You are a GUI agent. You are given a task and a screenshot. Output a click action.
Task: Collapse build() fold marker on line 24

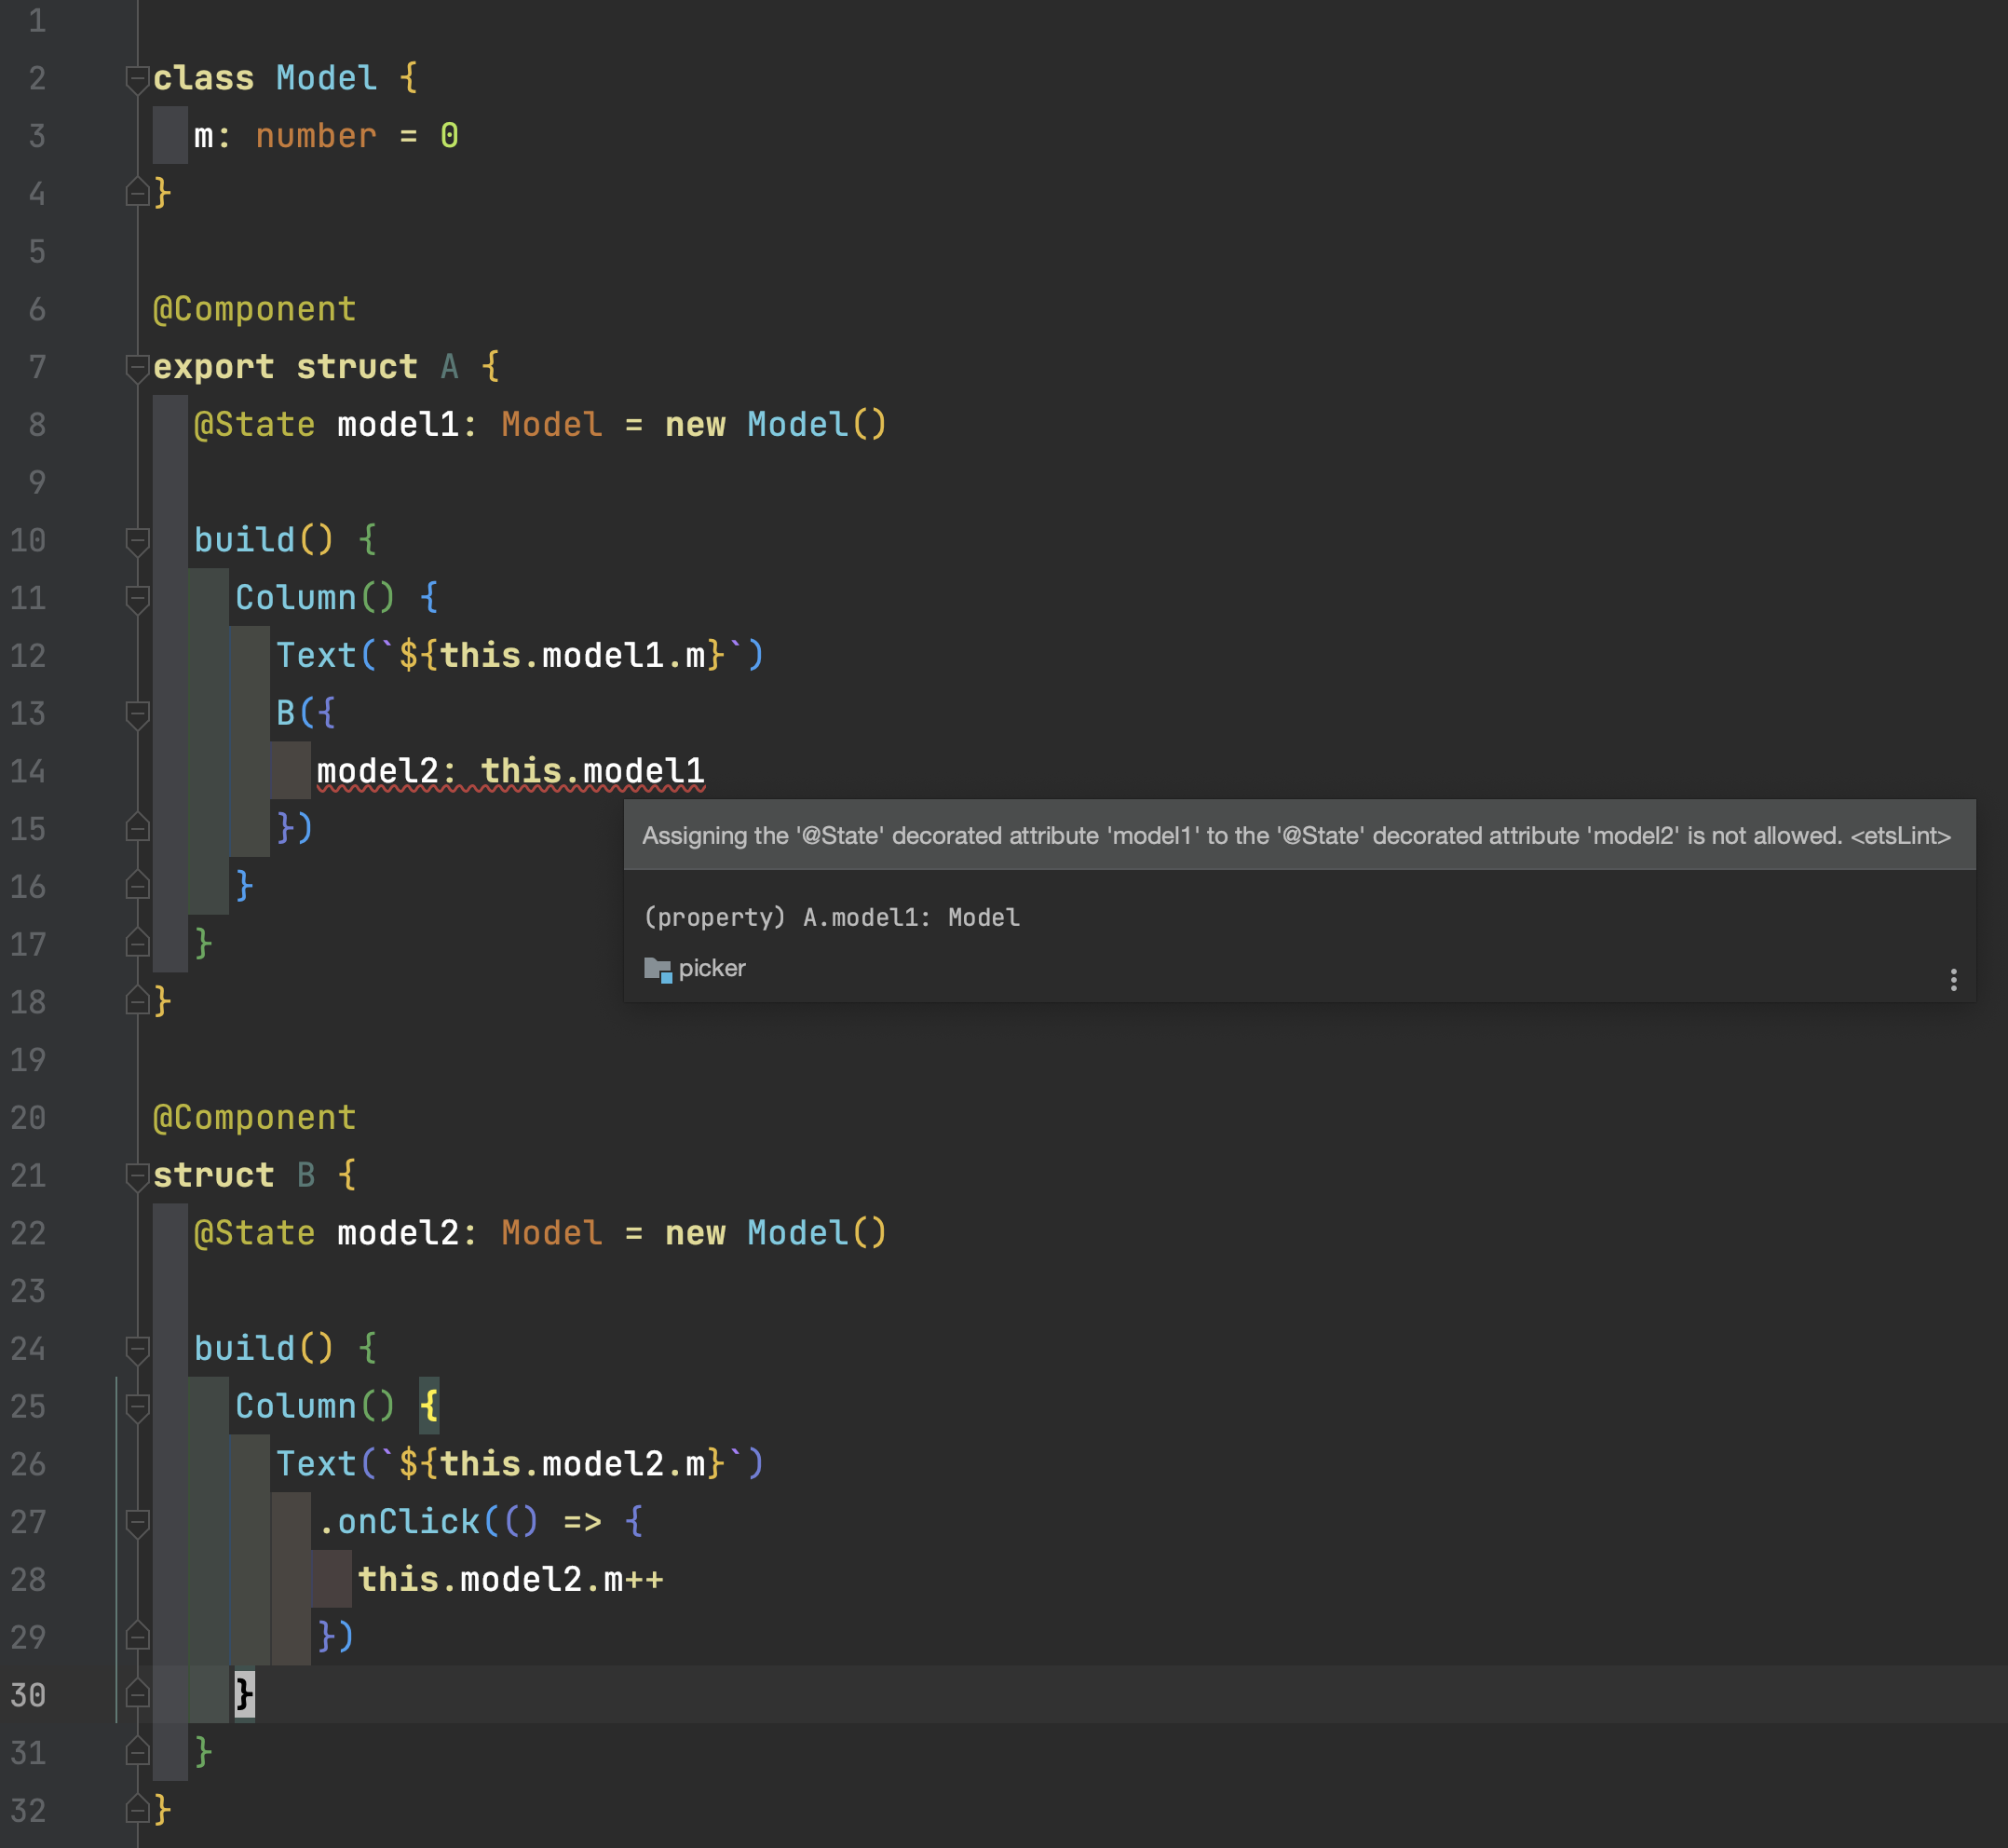[x=138, y=1350]
